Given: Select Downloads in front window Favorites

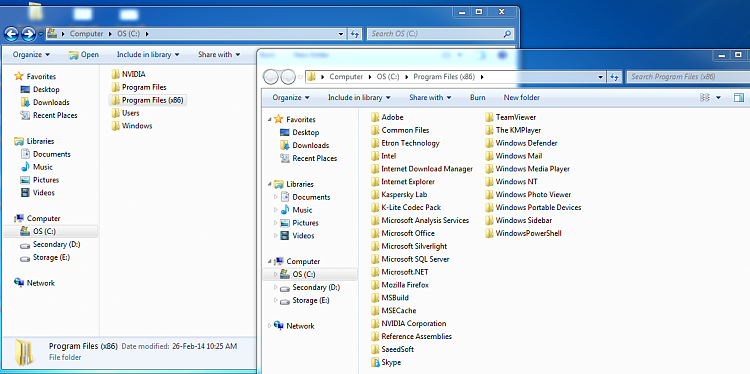Looking at the screenshot, I should pos(310,145).
